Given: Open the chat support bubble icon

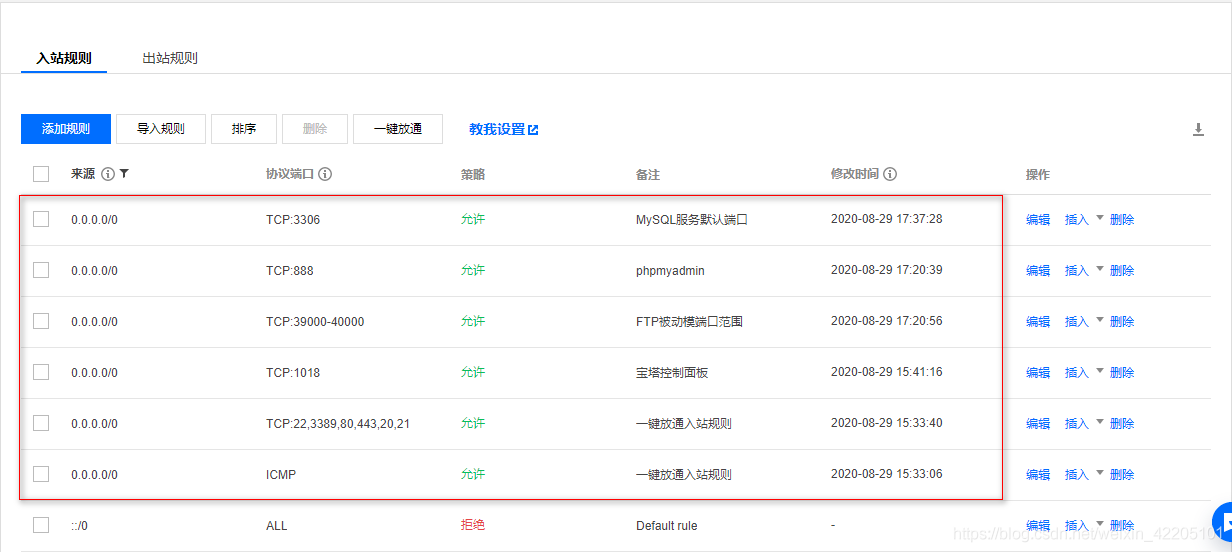Looking at the screenshot, I should point(1222,523).
